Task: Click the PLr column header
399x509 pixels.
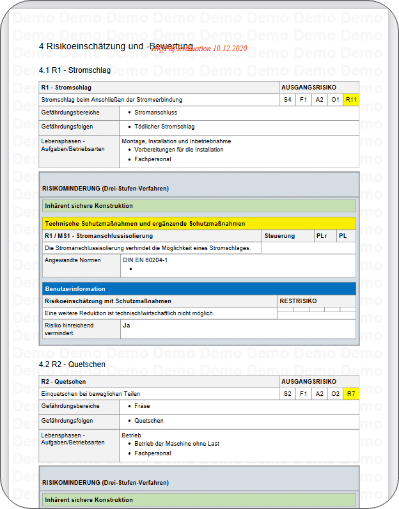Action: [325, 236]
